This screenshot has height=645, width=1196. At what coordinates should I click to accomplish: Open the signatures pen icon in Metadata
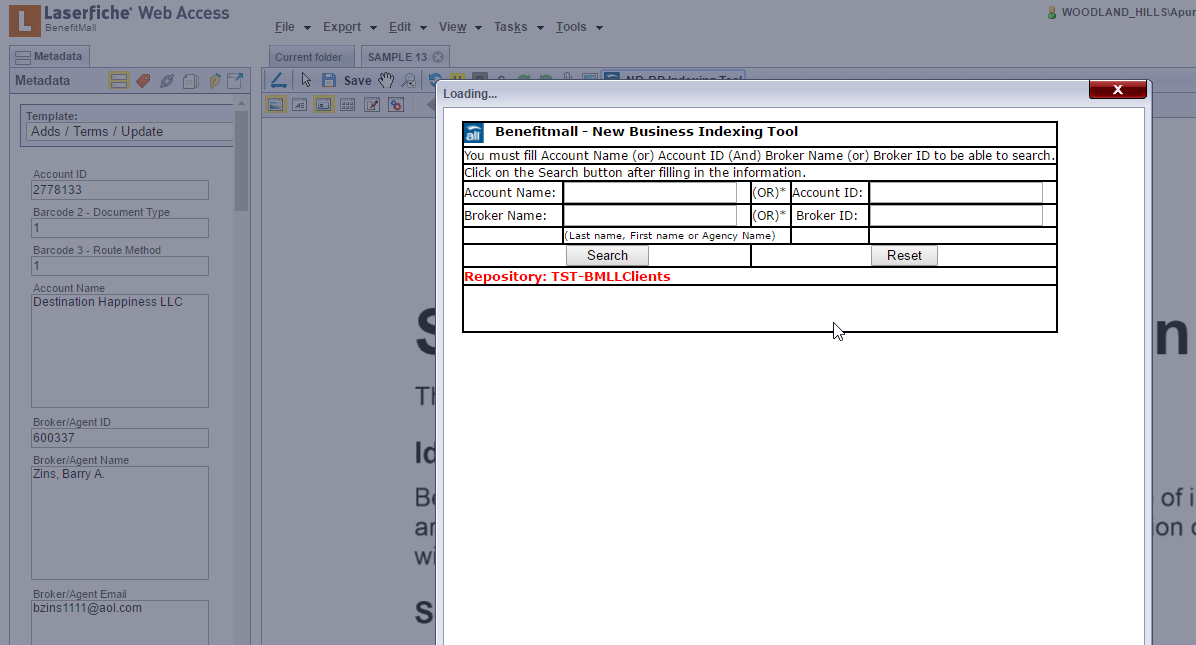[x=214, y=81]
